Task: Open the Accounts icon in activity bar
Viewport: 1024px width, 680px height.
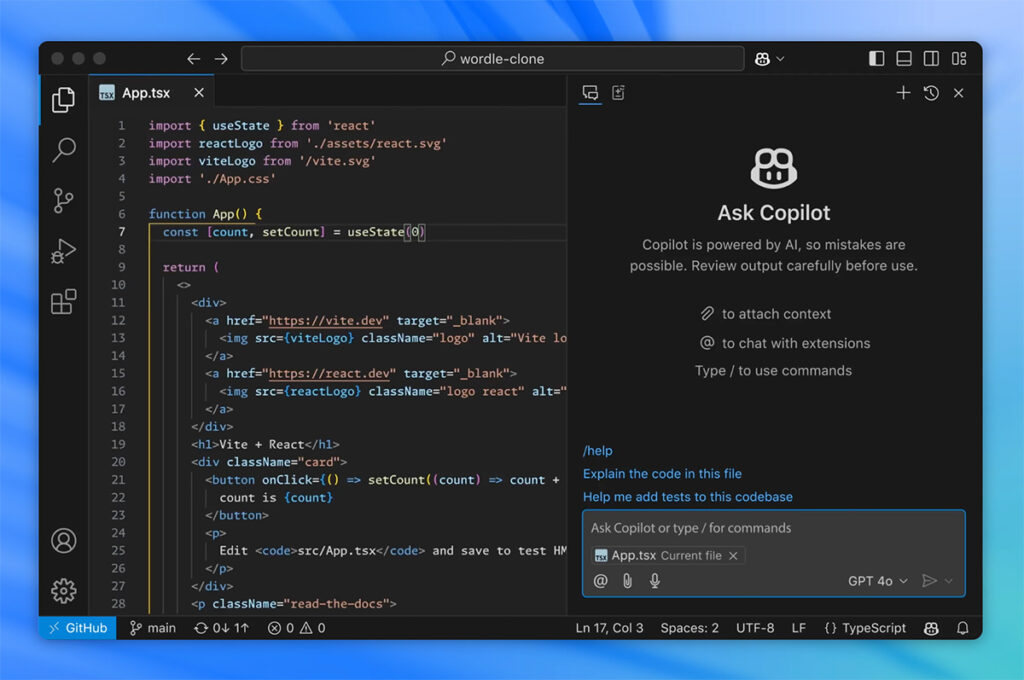Action: coord(63,540)
